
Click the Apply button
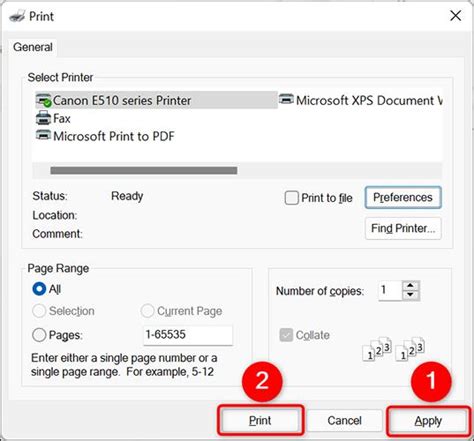point(428,421)
